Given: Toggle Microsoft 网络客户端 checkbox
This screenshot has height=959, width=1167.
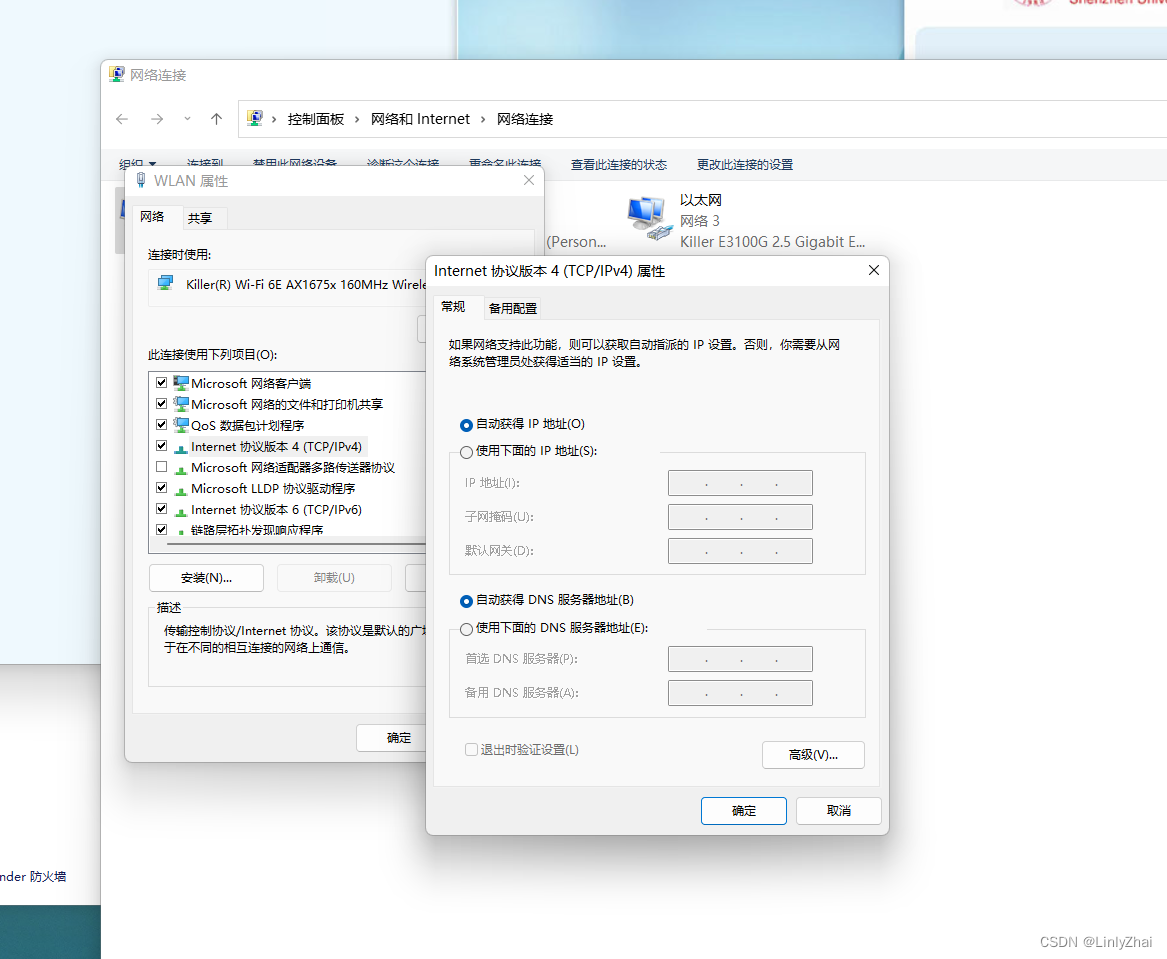Looking at the screenshot, I should [162, 382].
